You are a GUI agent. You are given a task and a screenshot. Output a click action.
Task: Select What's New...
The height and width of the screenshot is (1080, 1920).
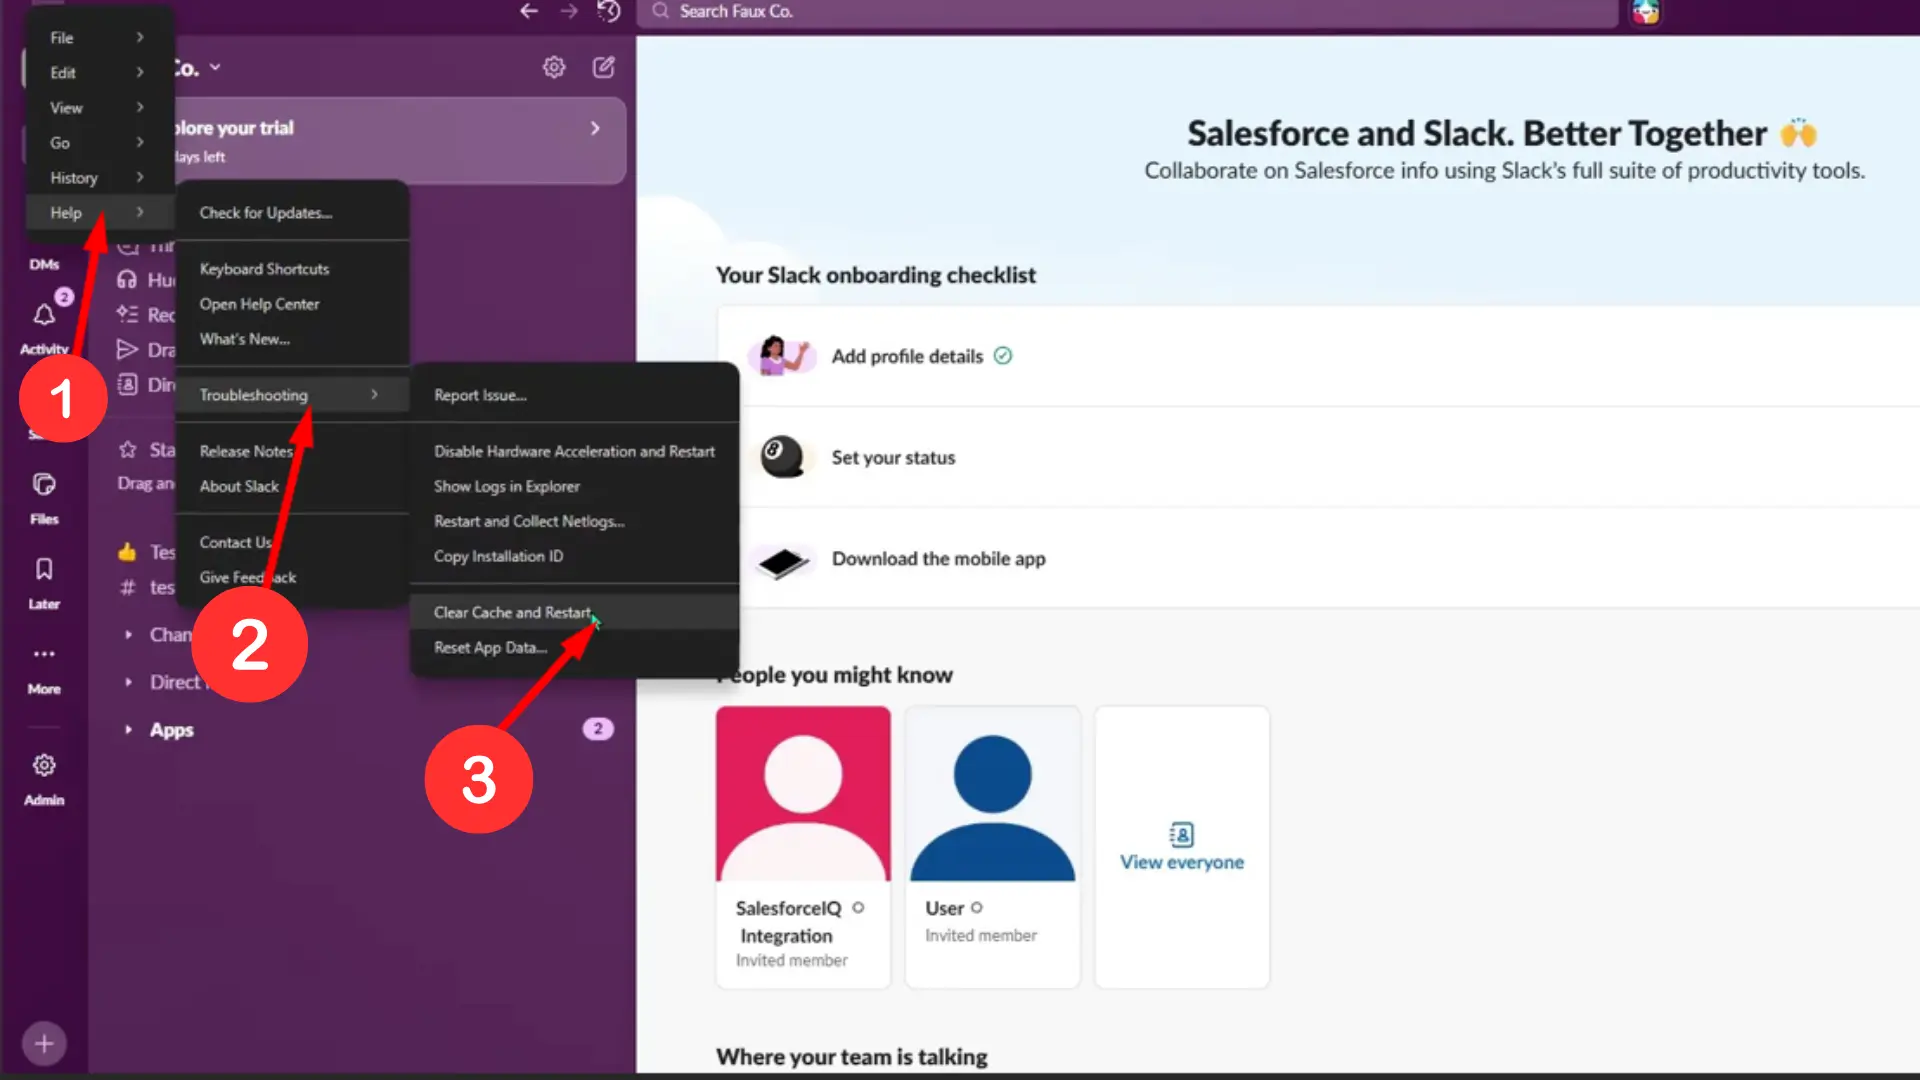click(292, 338)
